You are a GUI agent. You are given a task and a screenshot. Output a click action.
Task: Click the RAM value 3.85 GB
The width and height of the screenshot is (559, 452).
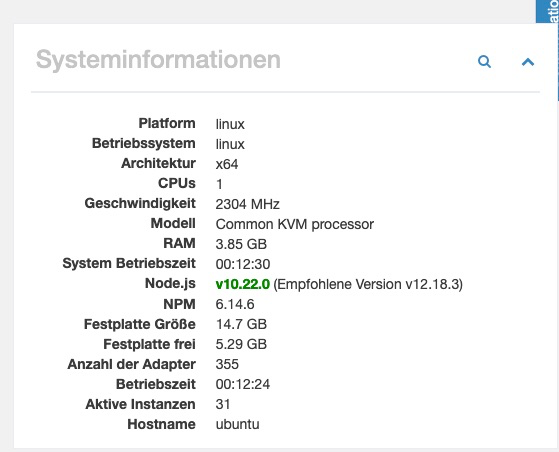click(241, 244)
